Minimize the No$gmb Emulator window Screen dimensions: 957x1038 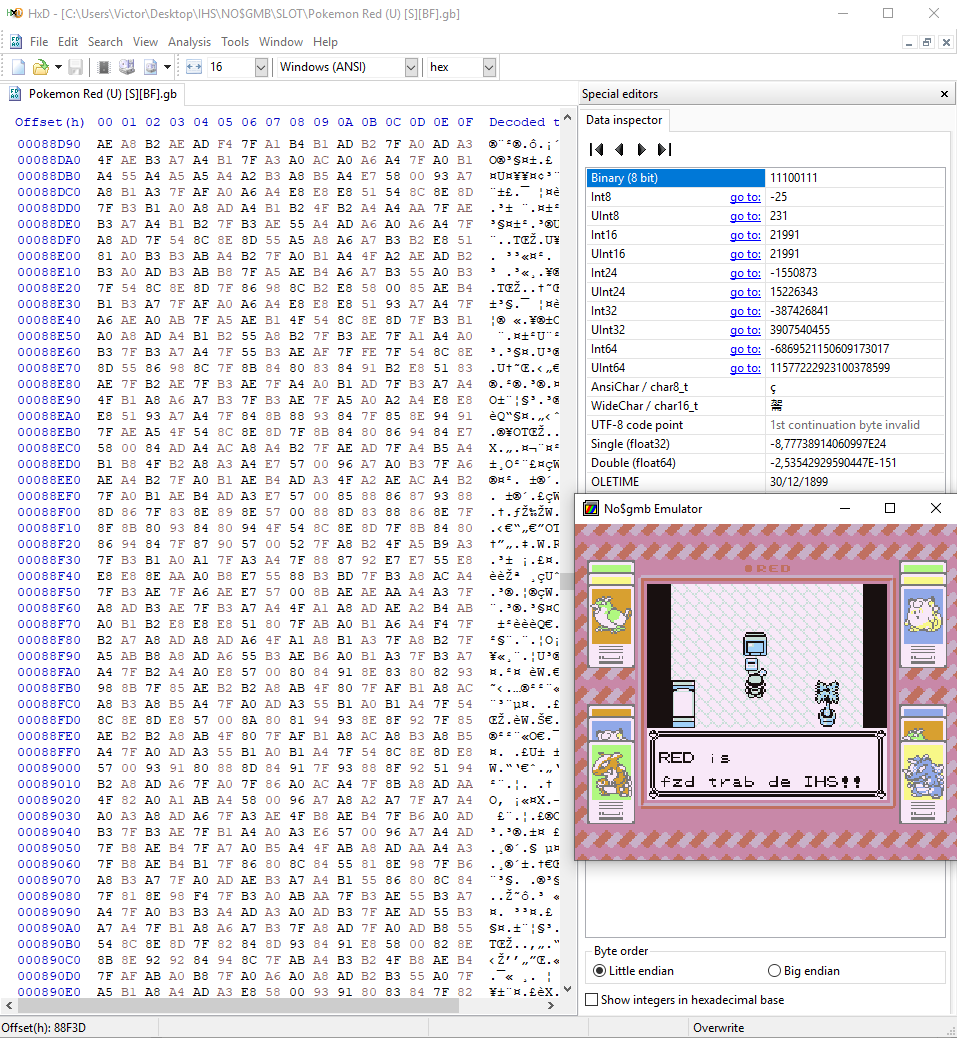844,508
